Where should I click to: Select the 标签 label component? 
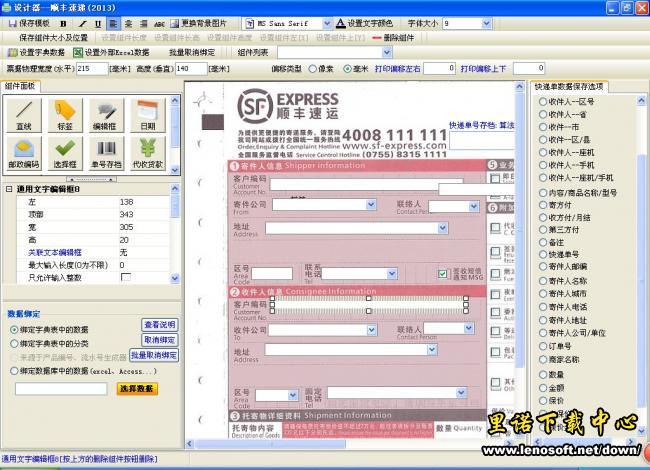pos(65,116)
